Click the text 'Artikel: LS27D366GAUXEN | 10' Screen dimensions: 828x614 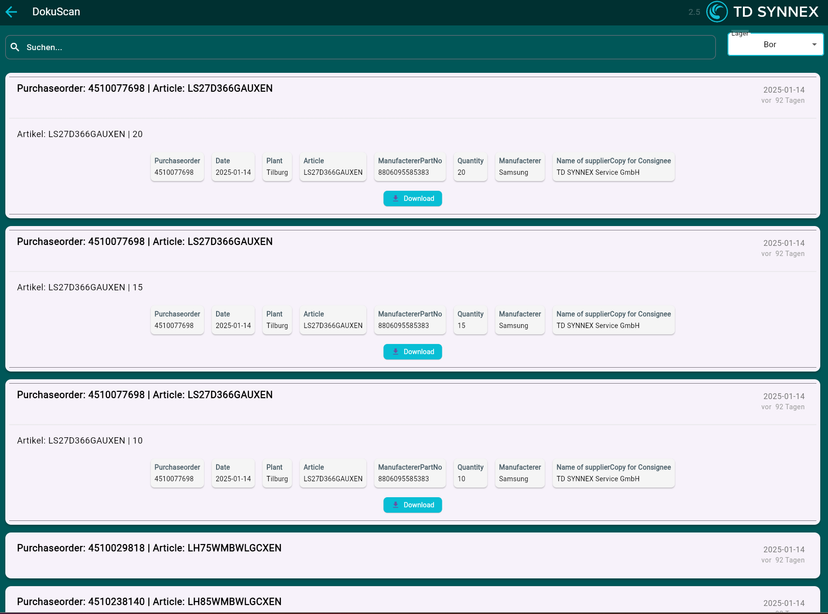point(80,440)
